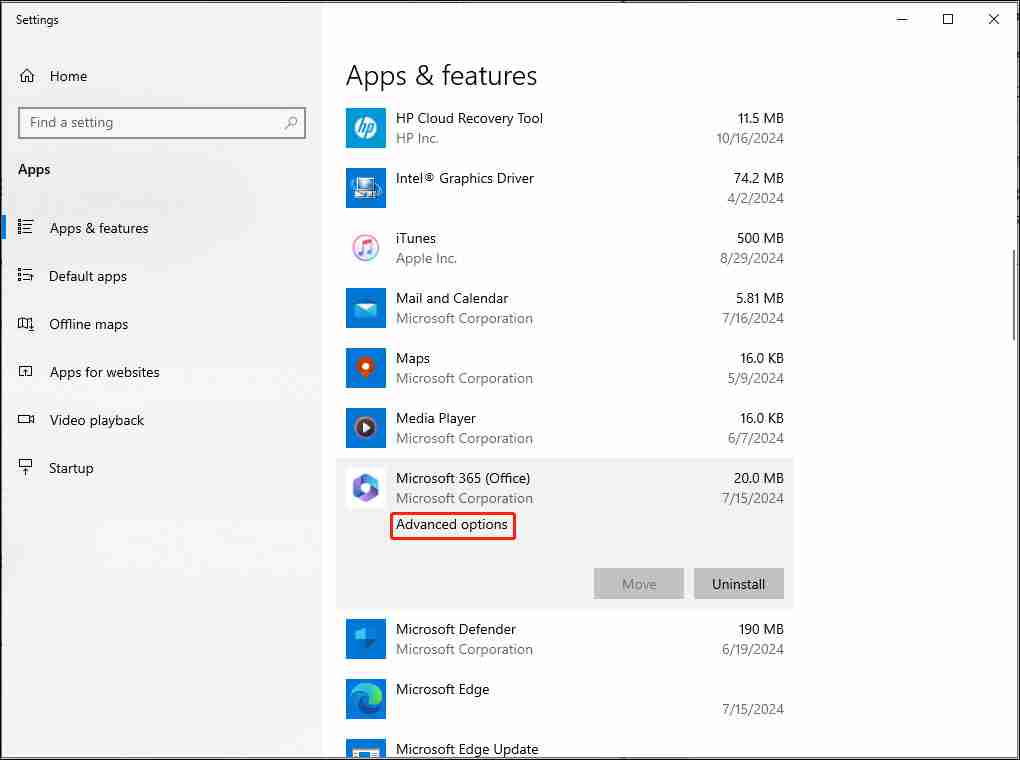Click the 190 MB size for Microsoft Defender
1020x760 pixels.
[x=761, y=629]
